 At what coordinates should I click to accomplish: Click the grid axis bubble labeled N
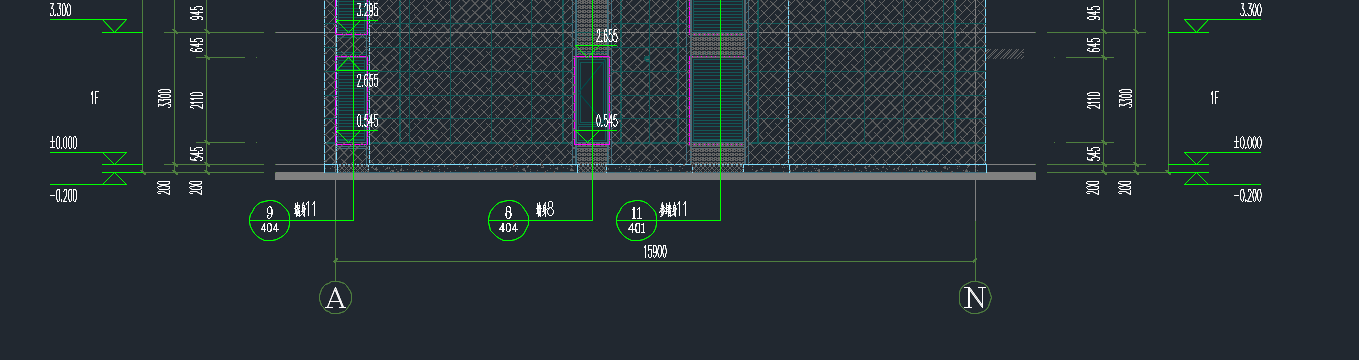pyautogui.click(x=975, y=297)
